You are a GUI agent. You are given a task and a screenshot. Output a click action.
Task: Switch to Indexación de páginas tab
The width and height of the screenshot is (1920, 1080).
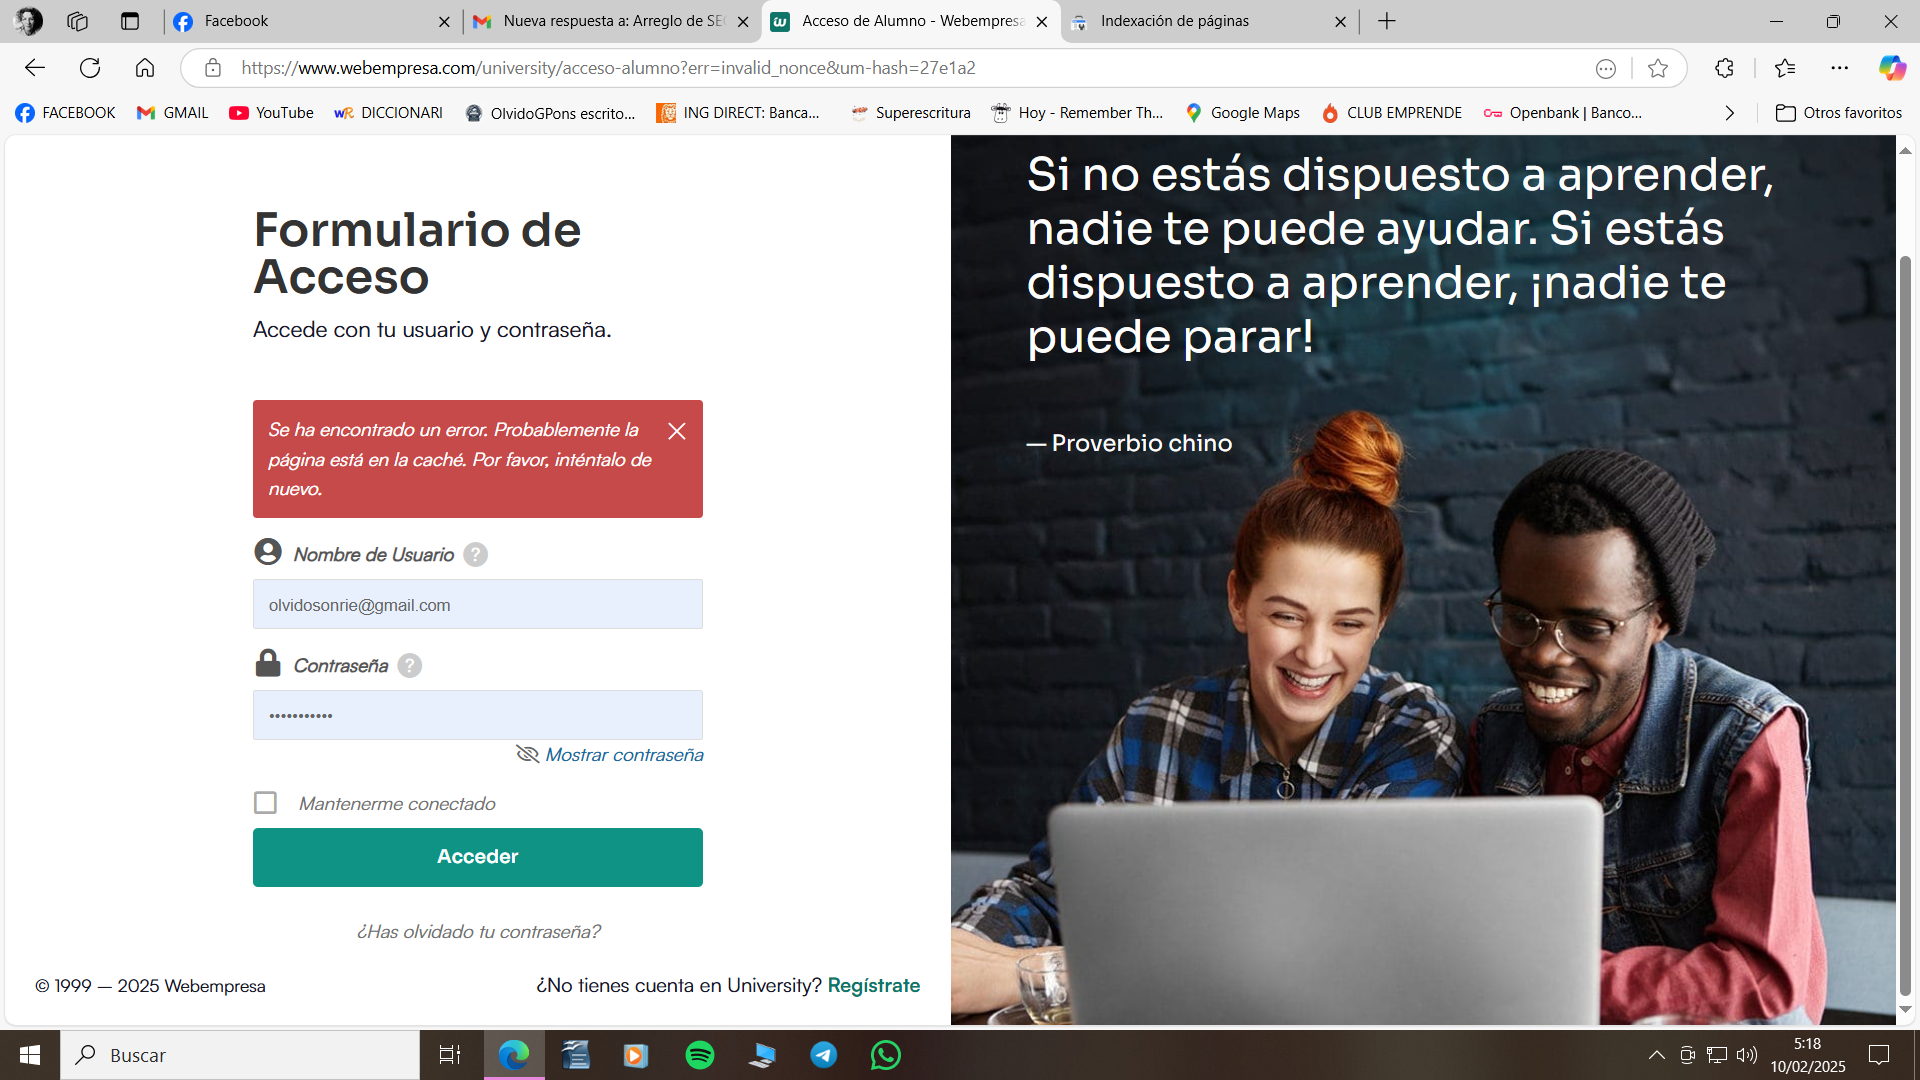[1209, 21]
